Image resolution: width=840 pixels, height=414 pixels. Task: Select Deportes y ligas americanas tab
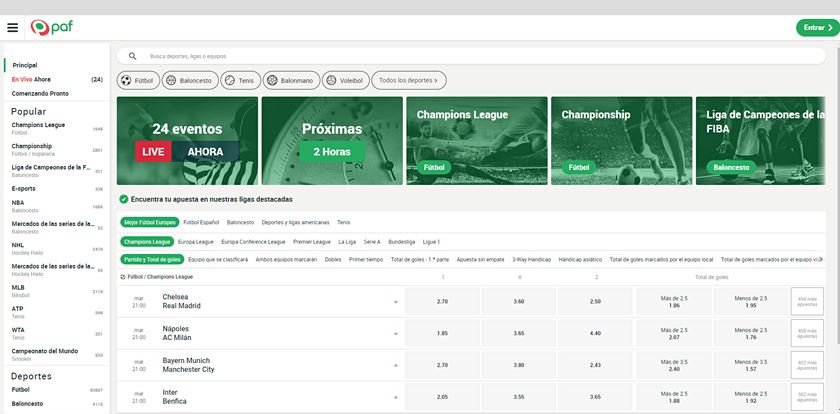pyautogui.click(x=295, y=222)
